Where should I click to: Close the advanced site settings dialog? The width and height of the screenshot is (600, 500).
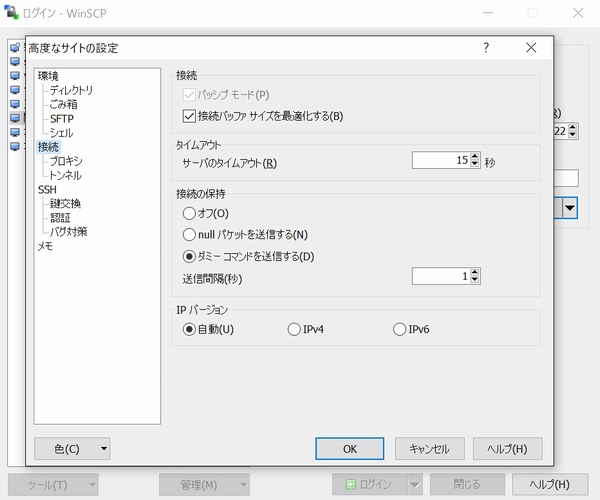(531, 47)
